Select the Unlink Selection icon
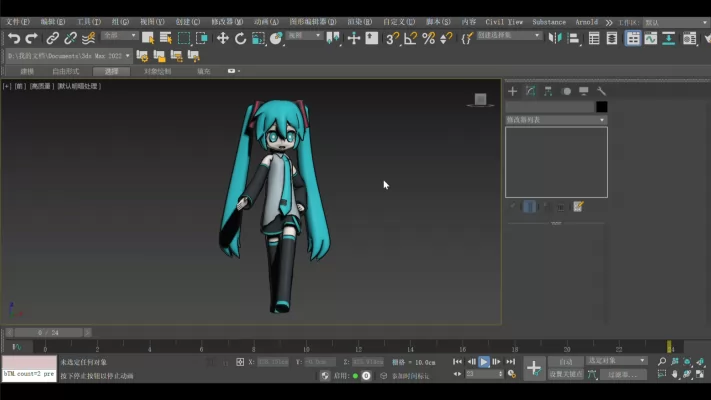This screenshot has width=711, height=400. click(x=70, y=39)
